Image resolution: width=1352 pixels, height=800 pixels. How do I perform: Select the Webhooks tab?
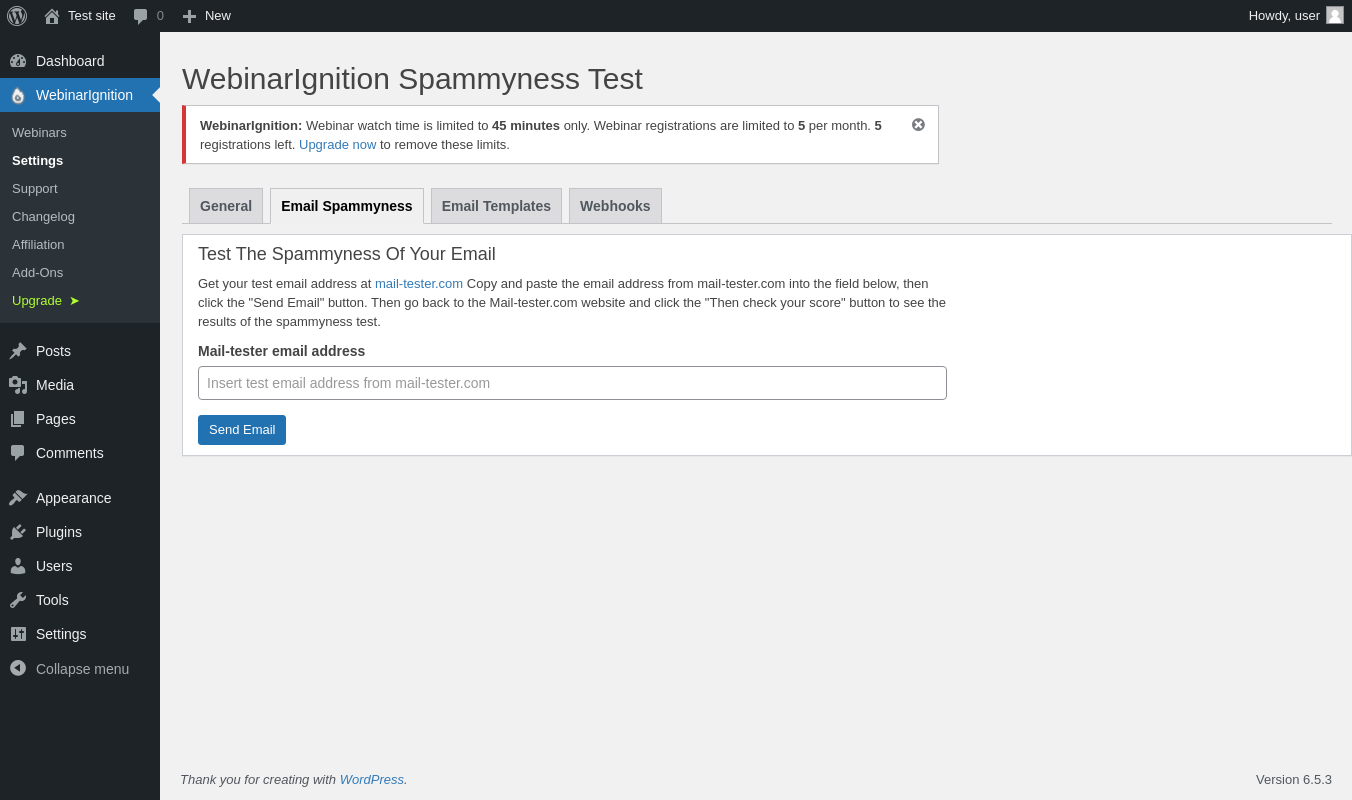tap(615, 206)
